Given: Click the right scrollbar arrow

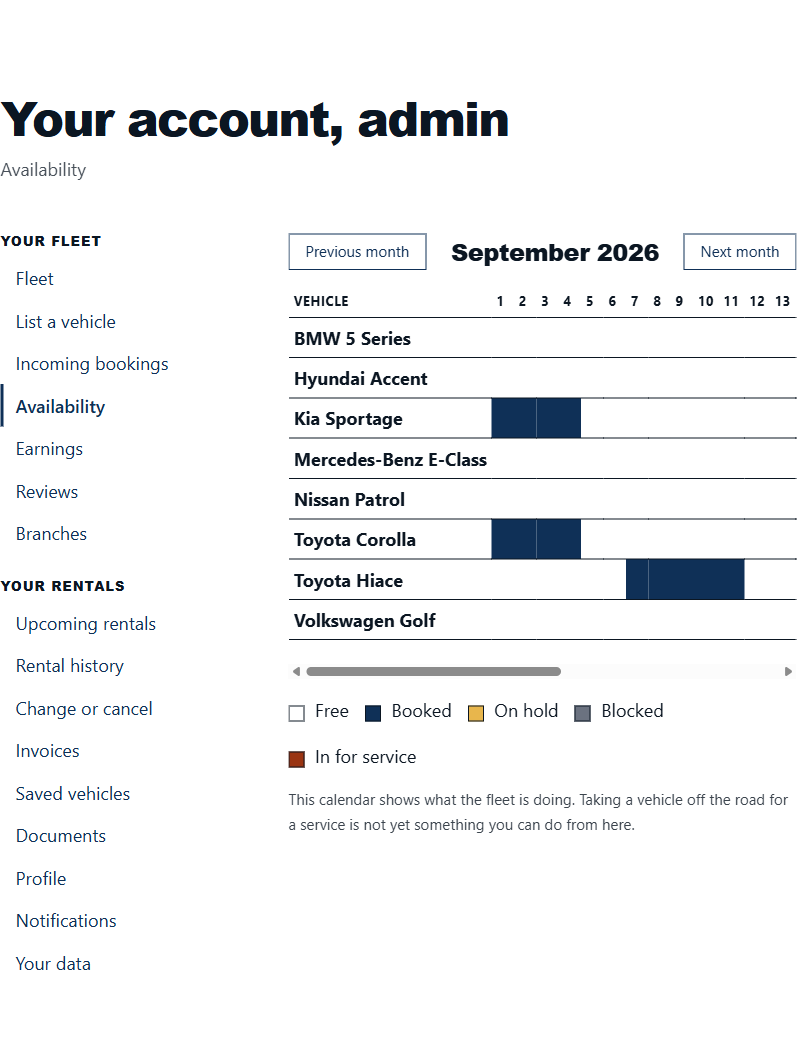Looking at the screenshot, I should point(788,671).
